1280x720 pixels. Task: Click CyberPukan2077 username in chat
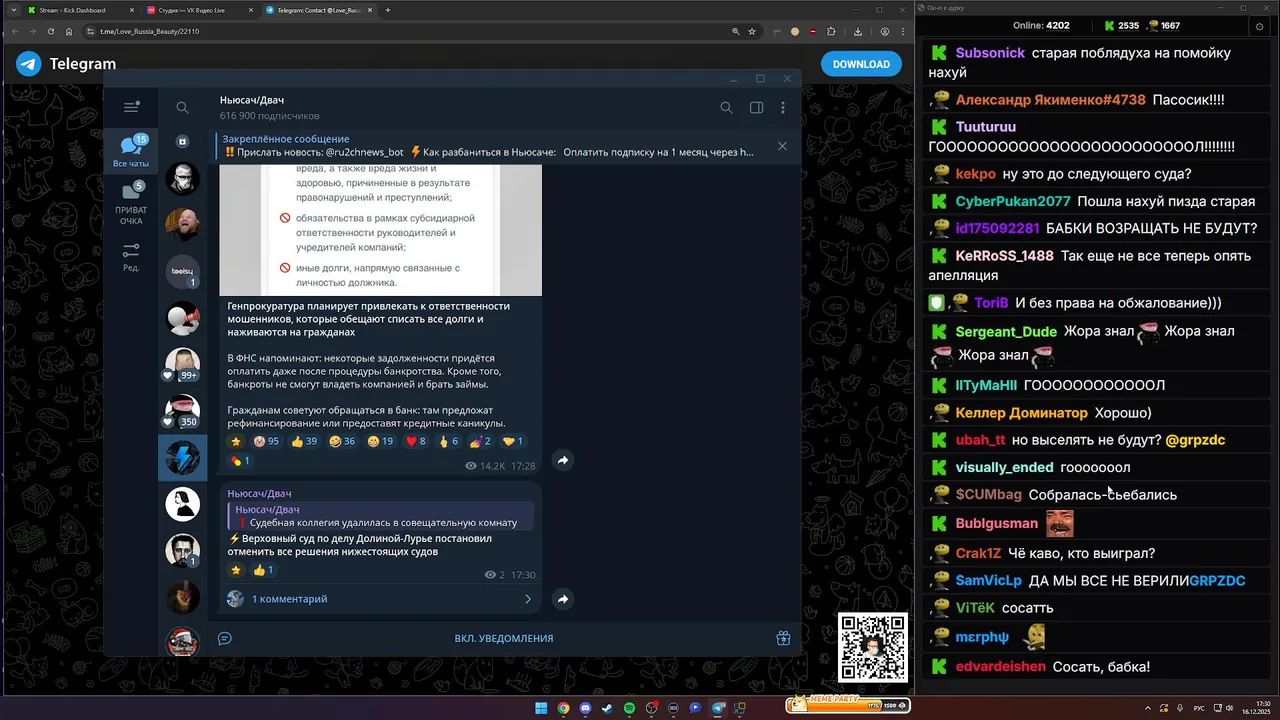(1013, 201)
